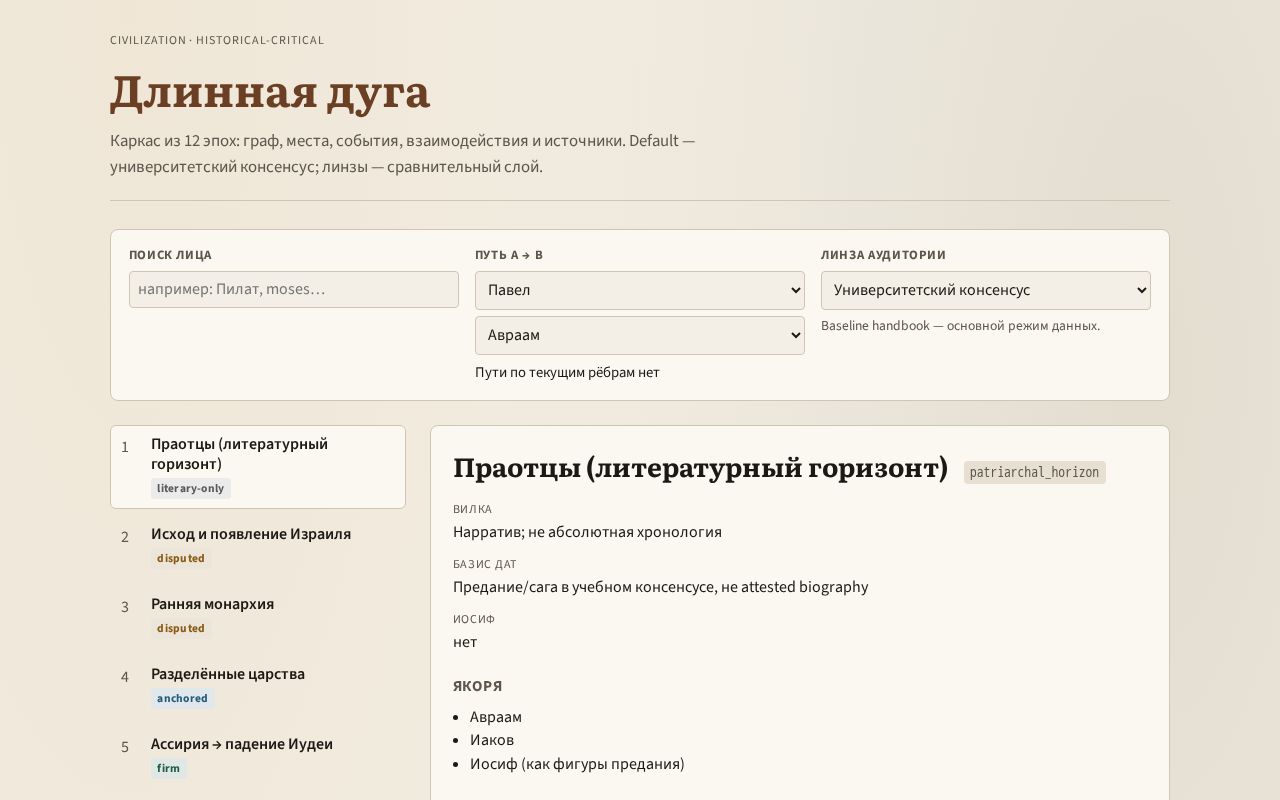Viewport: 1280px width, 800px height.
Task: Open the audience lens dropdown
Action: 986,290
